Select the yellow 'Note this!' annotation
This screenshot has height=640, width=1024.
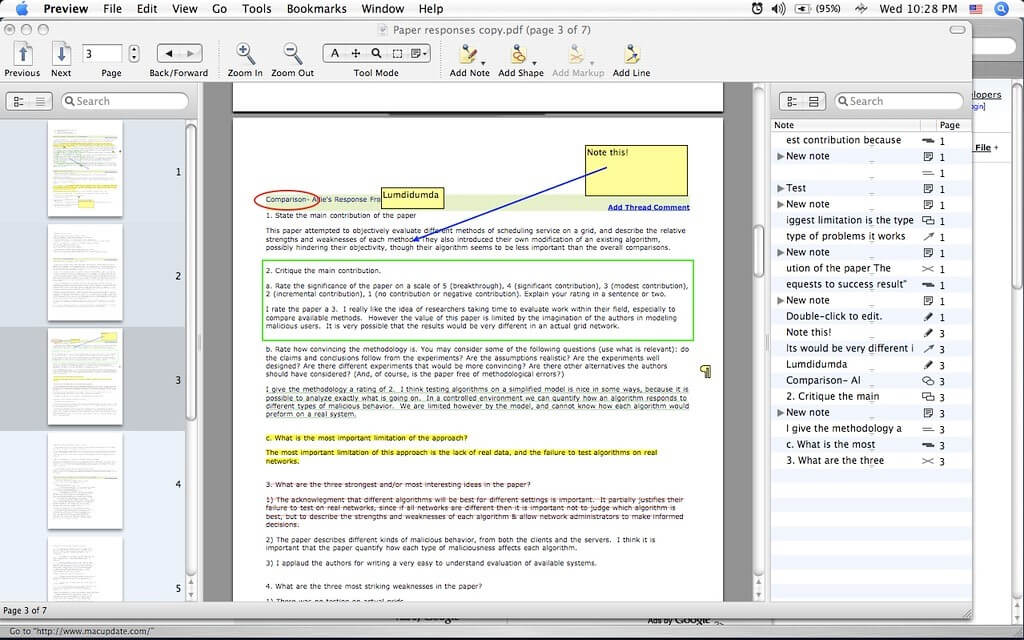[x=636, y=170]
